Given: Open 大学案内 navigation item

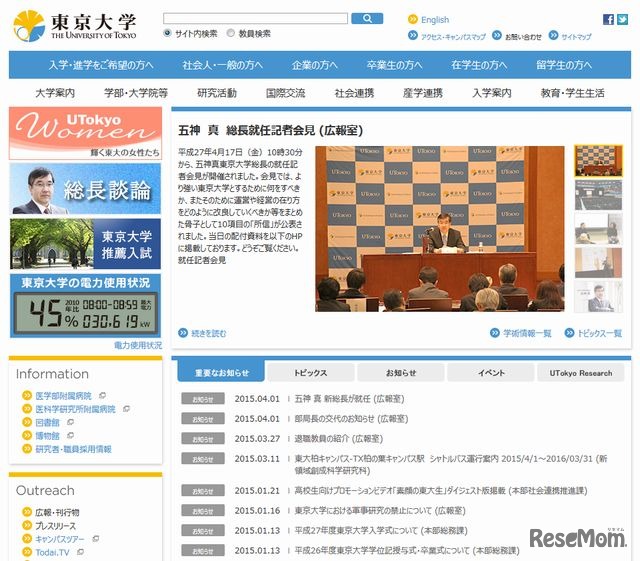Looking at the screenshot, I should pyautogui.click(x=55, y=93).
